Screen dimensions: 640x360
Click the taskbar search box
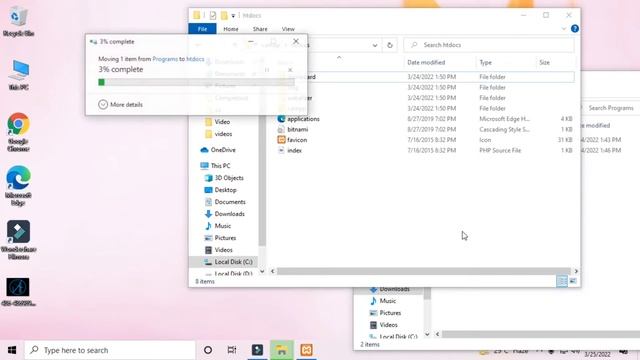110,350
